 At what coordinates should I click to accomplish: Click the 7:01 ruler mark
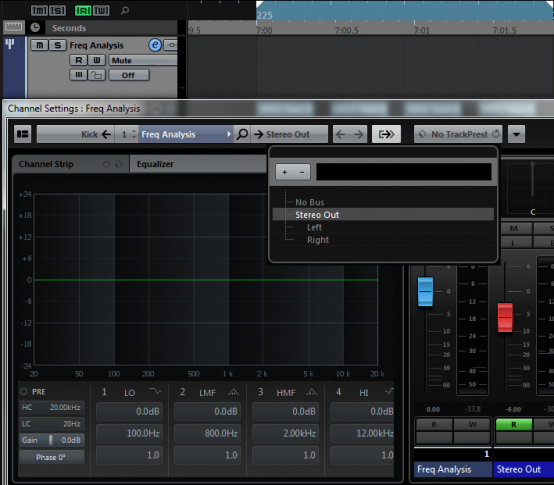[422, 30]
